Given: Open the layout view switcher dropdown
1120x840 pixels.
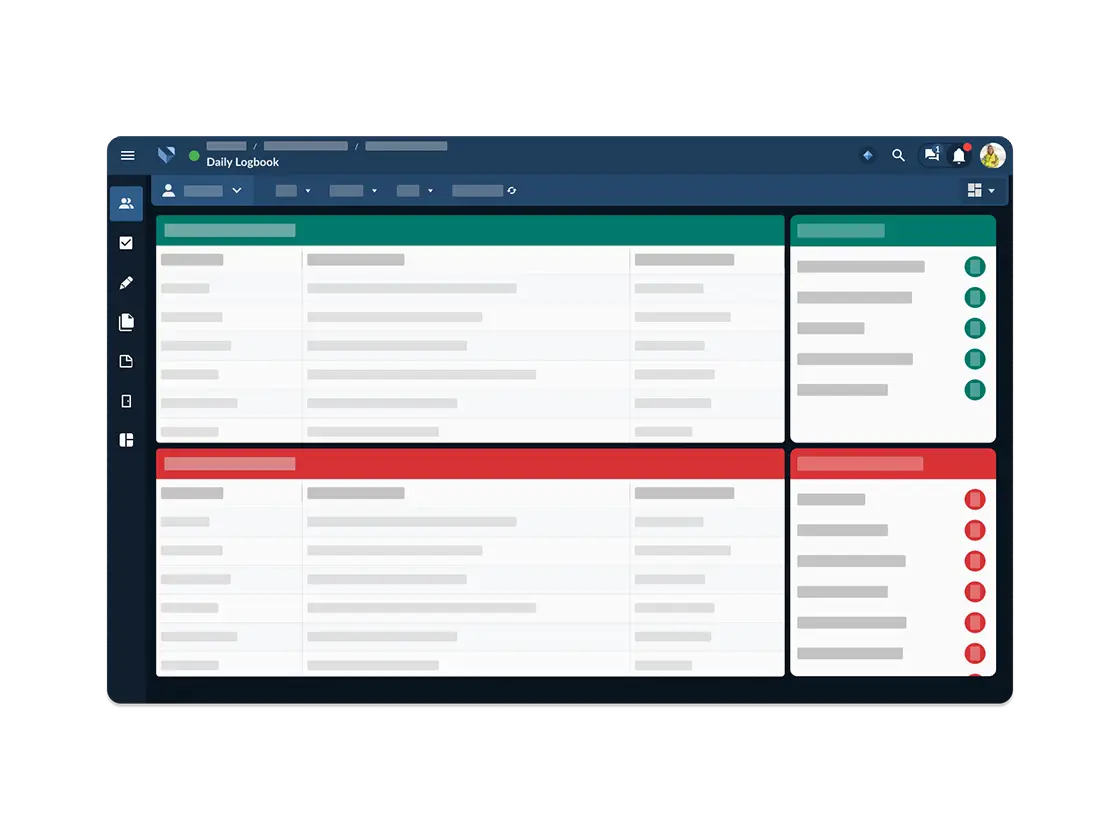Looking at the screenshot, I should tap(981, 190).
